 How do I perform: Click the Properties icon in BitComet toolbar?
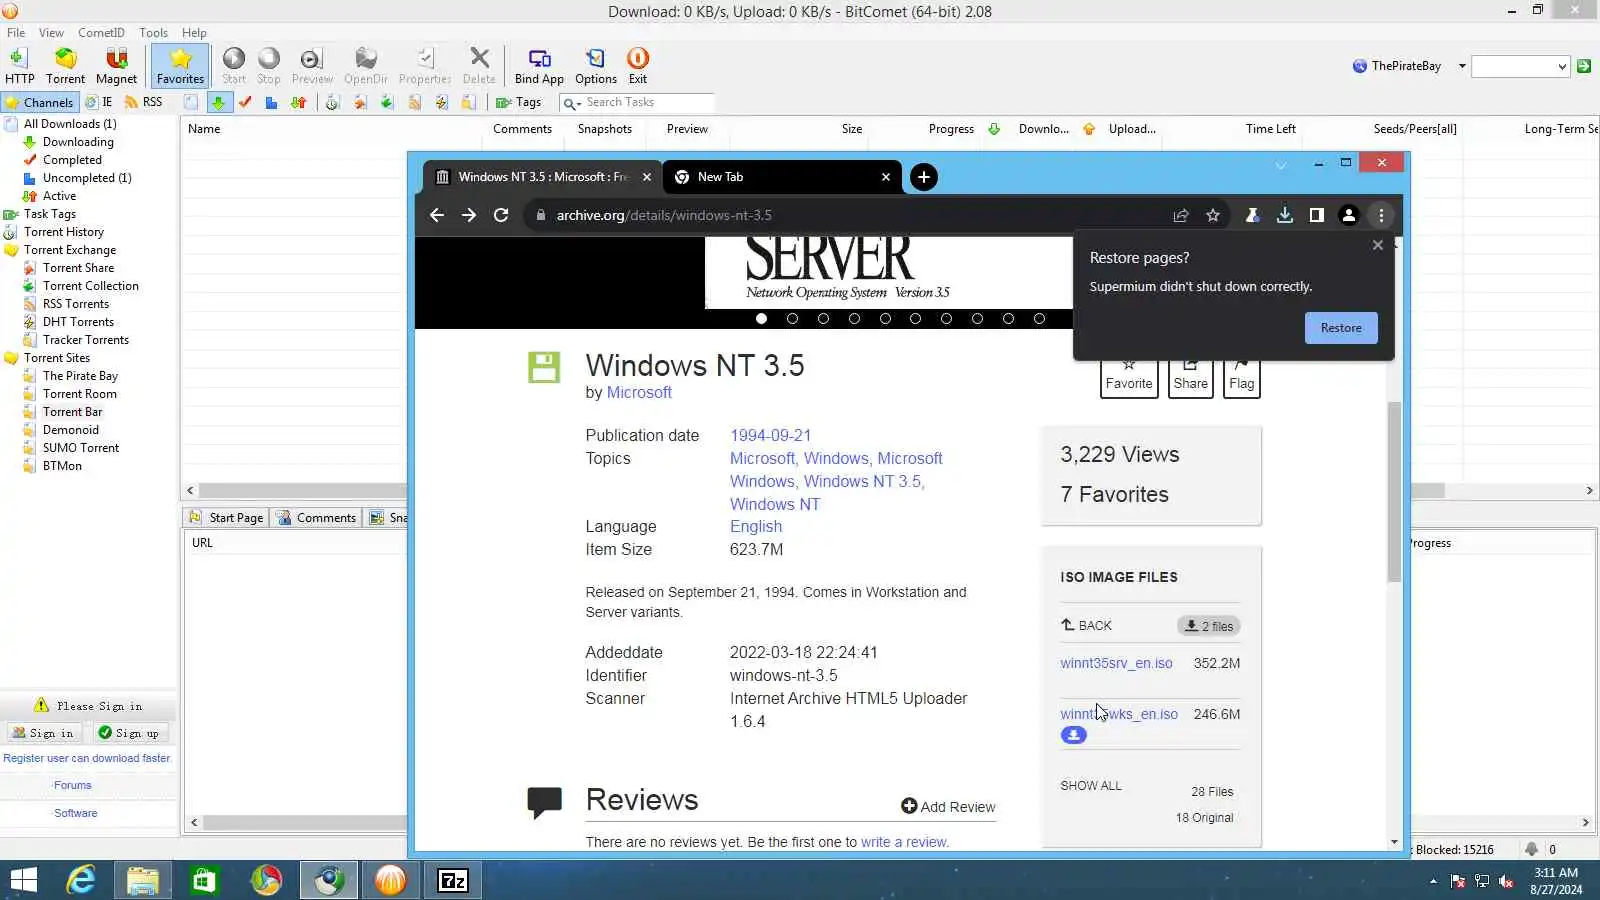pyautogui.click(x=425, y=66)
